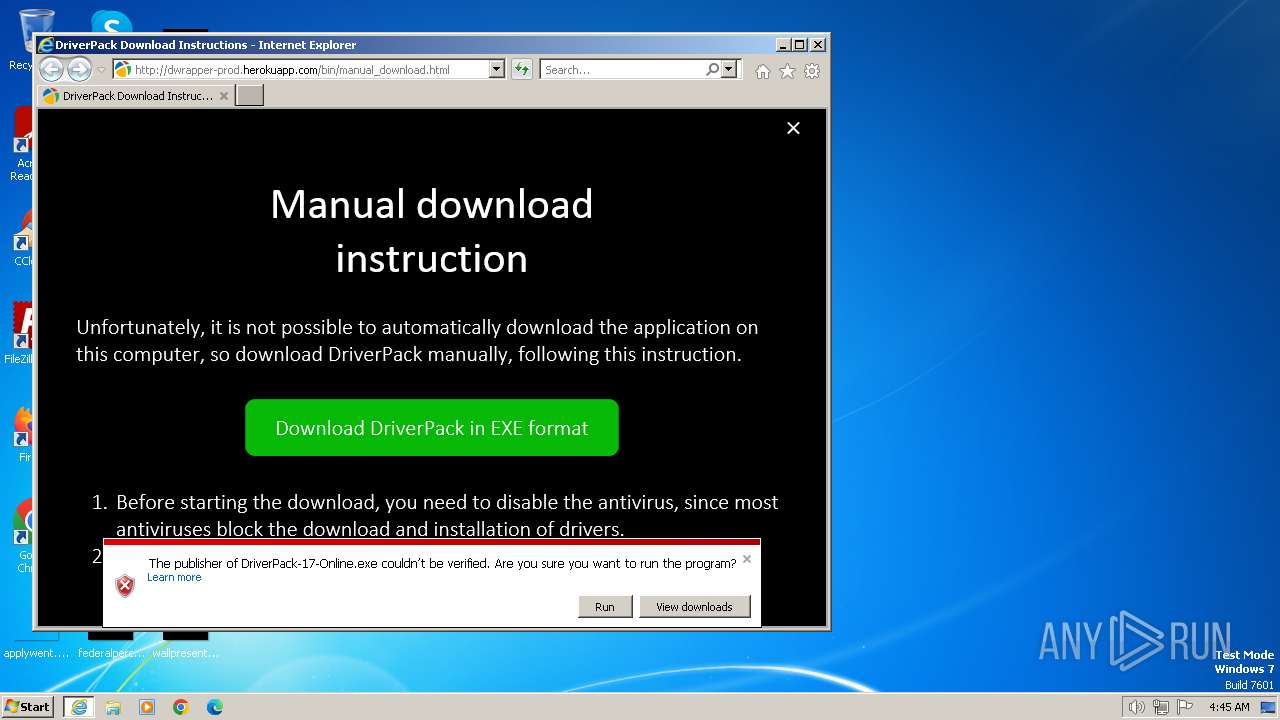Click the wallpresent desktop file
Image resolution: width=1280 pixels, height=720 pixels.
pyautogui.click(x=185, y=645)
